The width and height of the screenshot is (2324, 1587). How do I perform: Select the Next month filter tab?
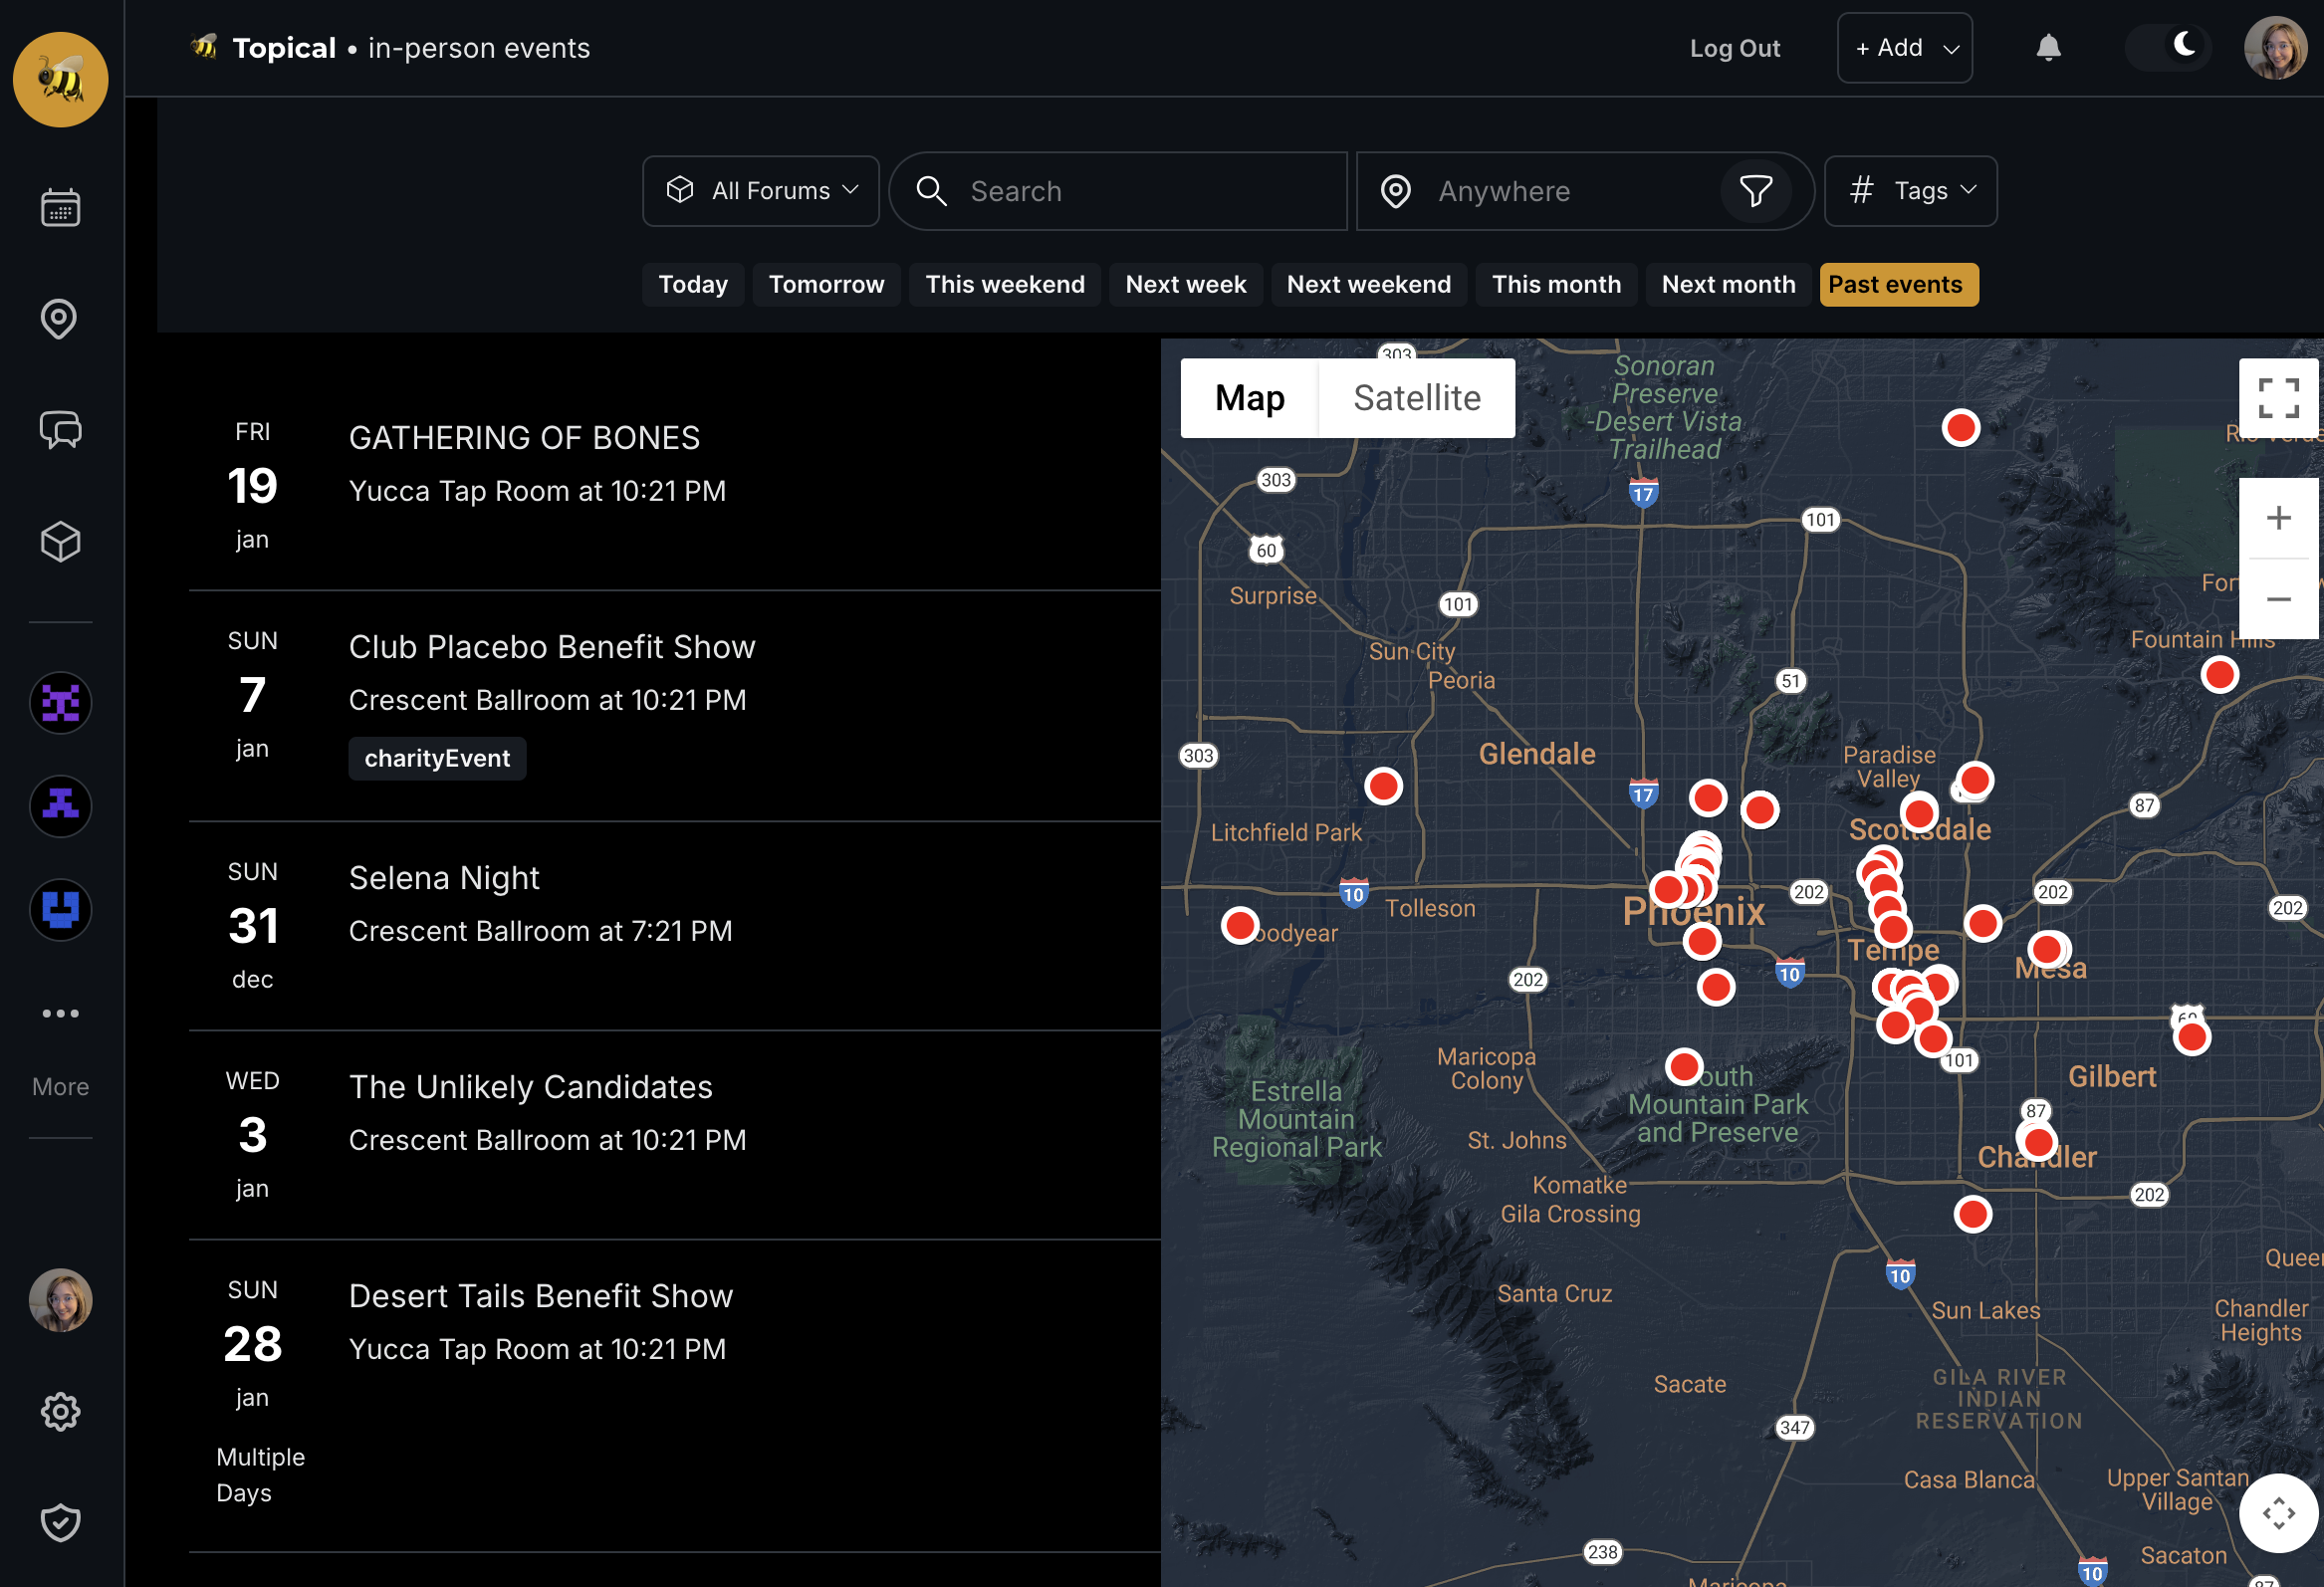tap(1728, 285)
